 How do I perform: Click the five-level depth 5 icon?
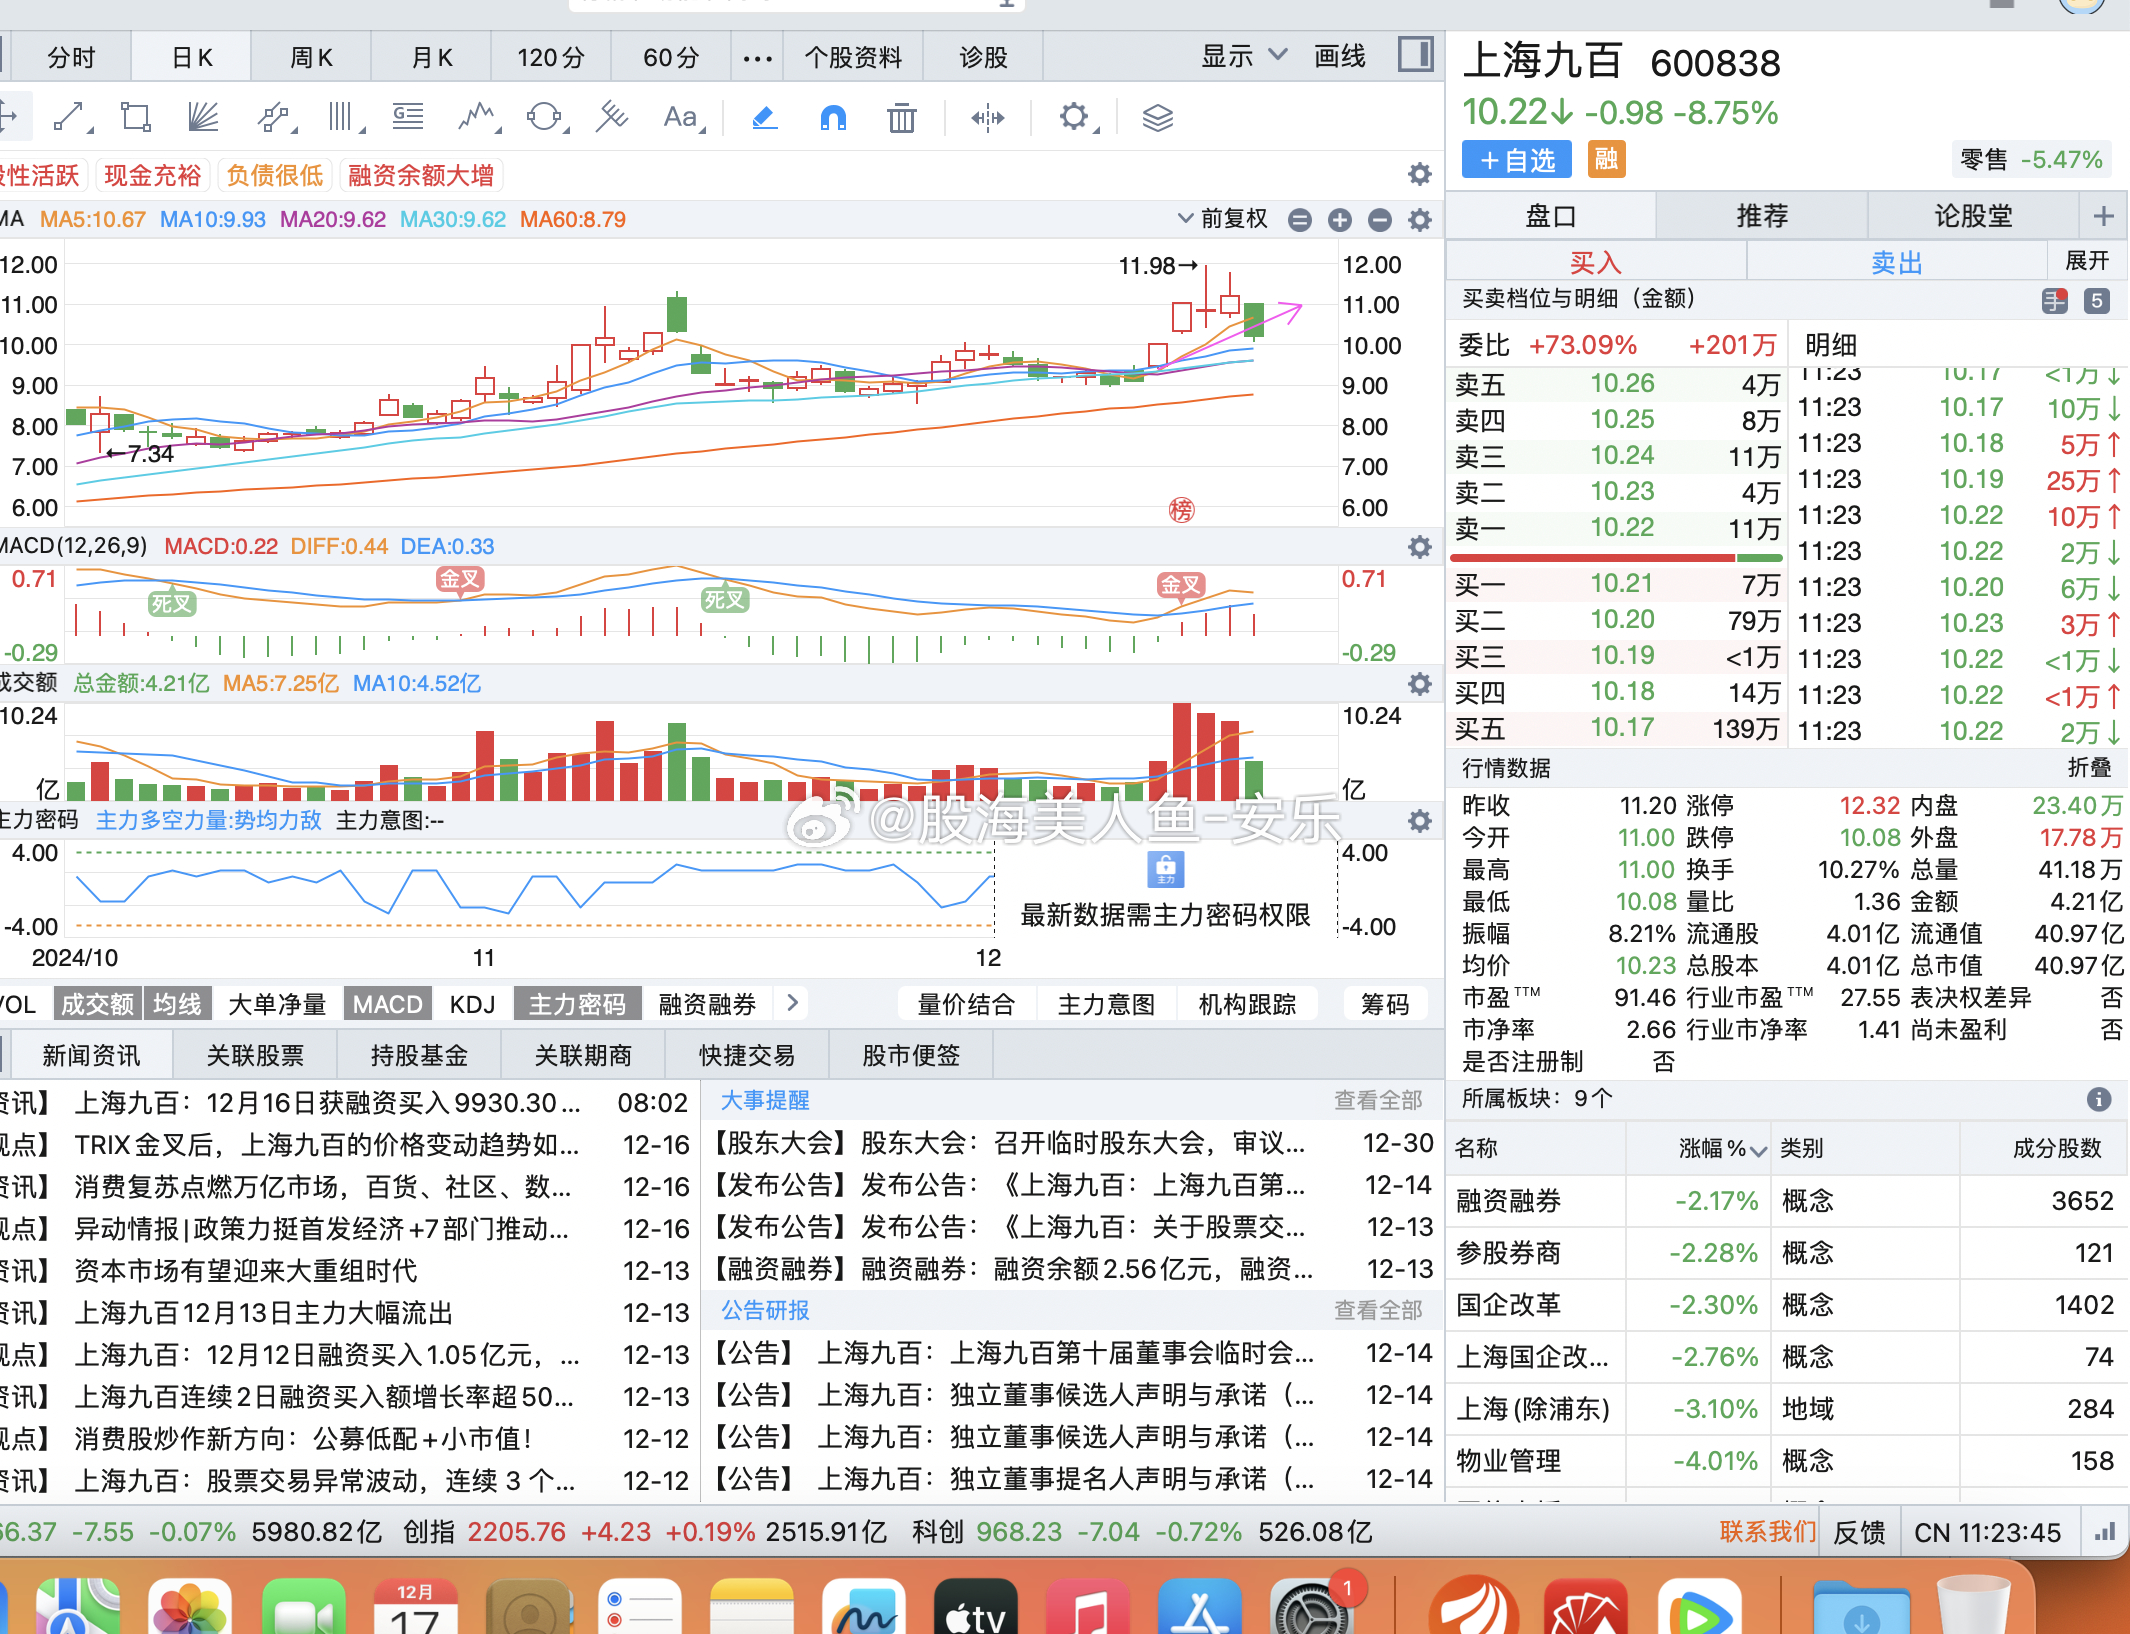tap(2097, 301)
